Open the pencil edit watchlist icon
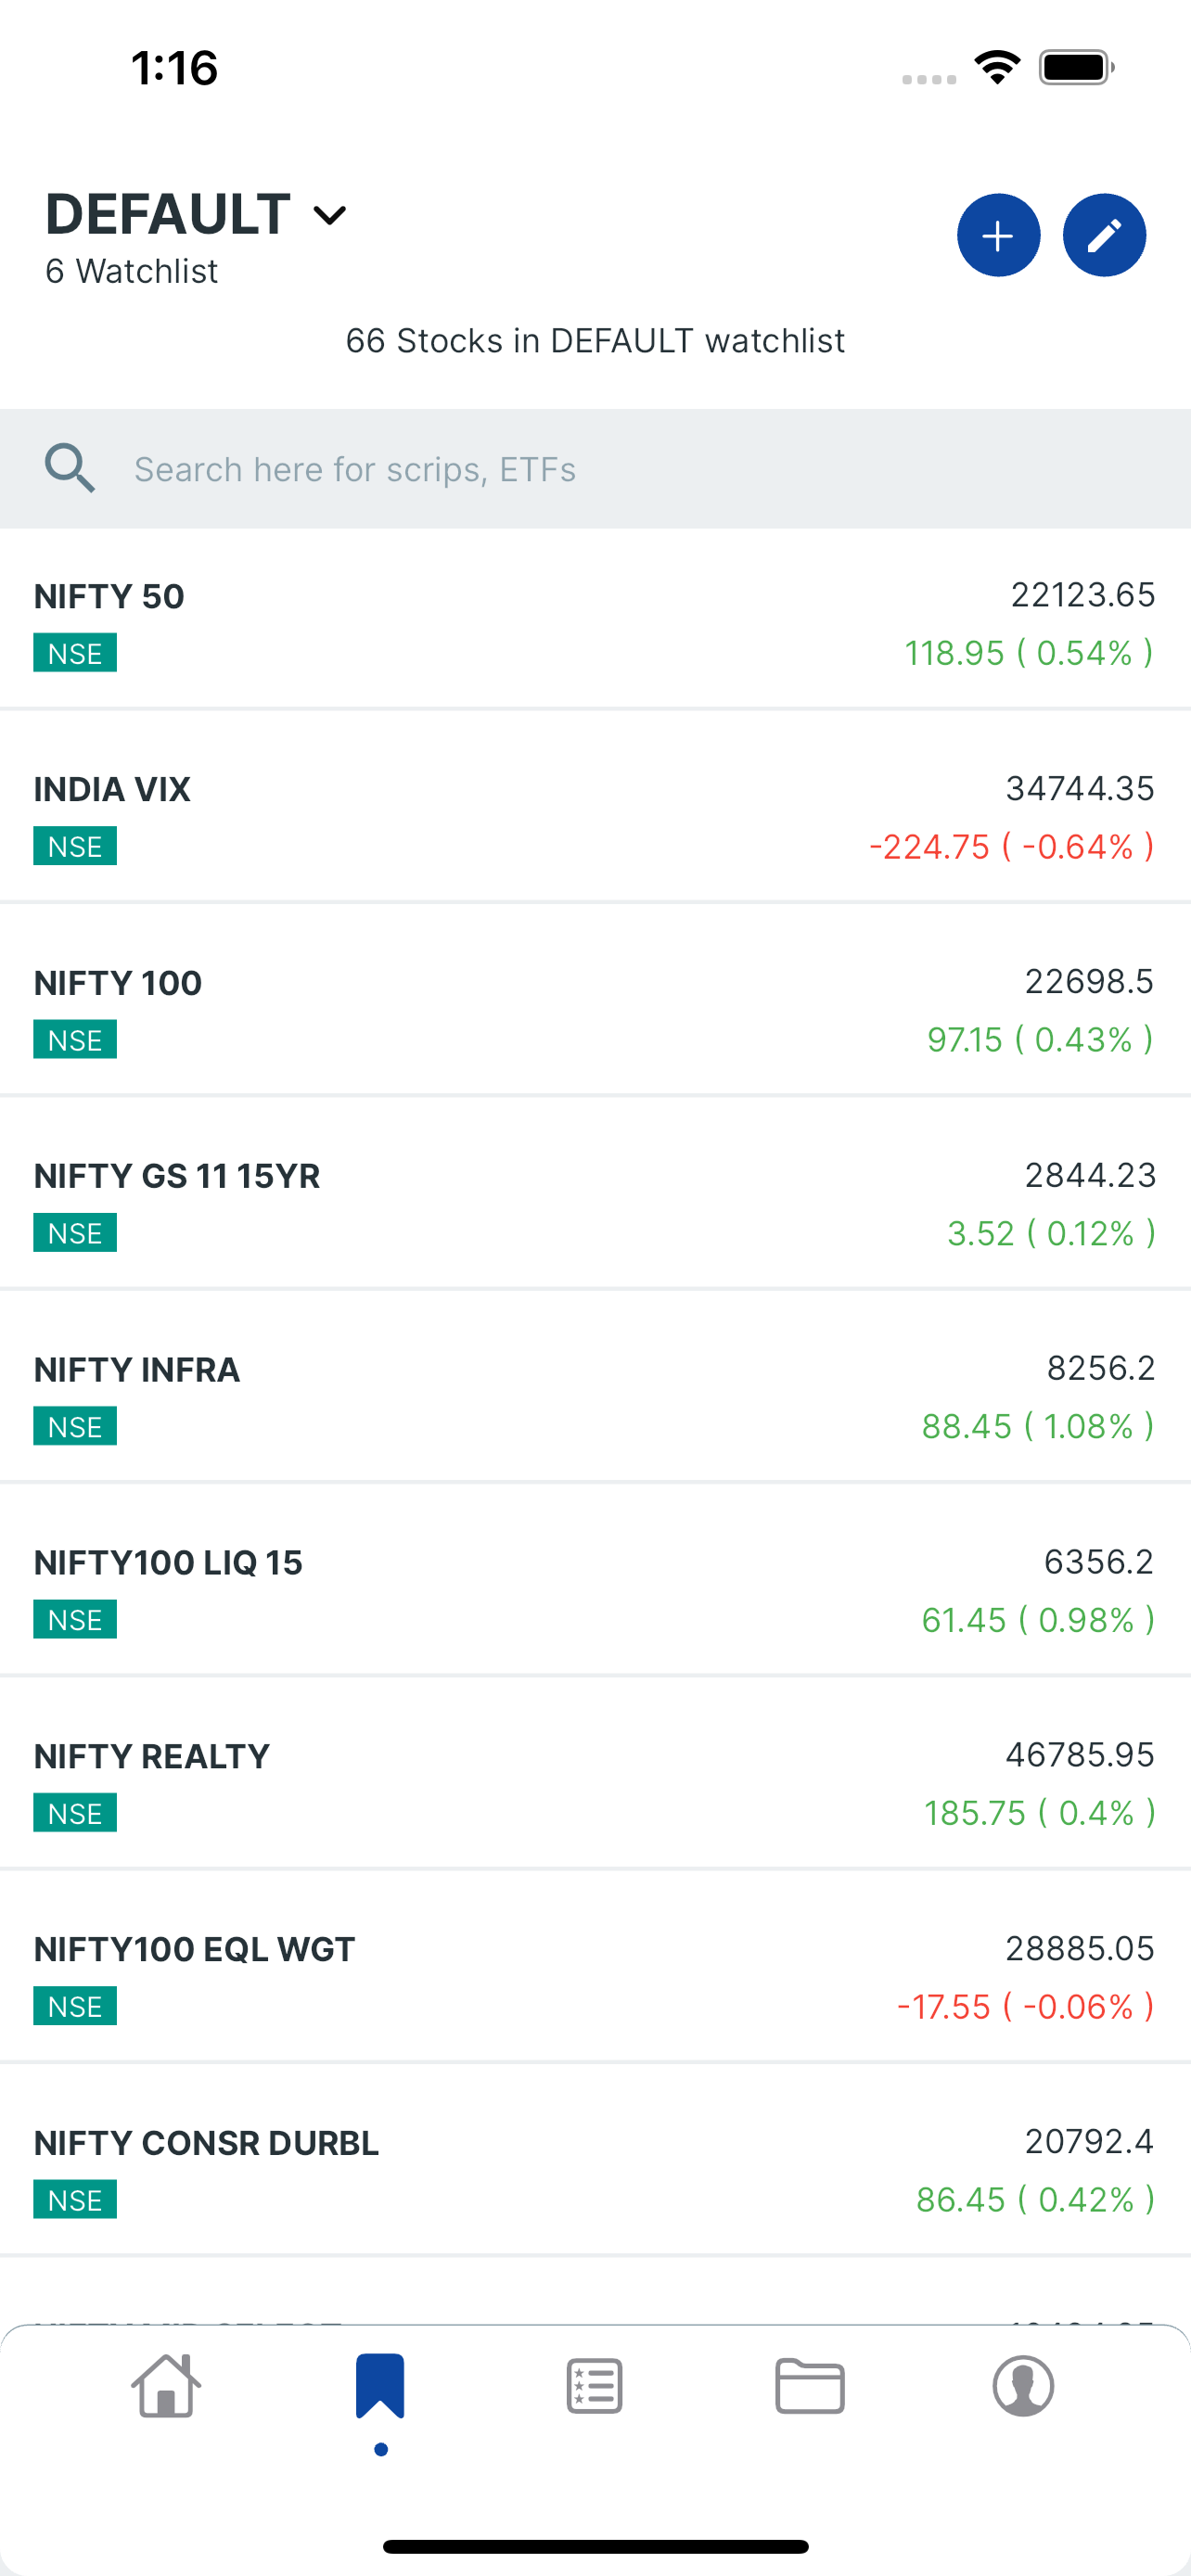The height and width of the screenshot is (2576, 1191). point(1104,236)
